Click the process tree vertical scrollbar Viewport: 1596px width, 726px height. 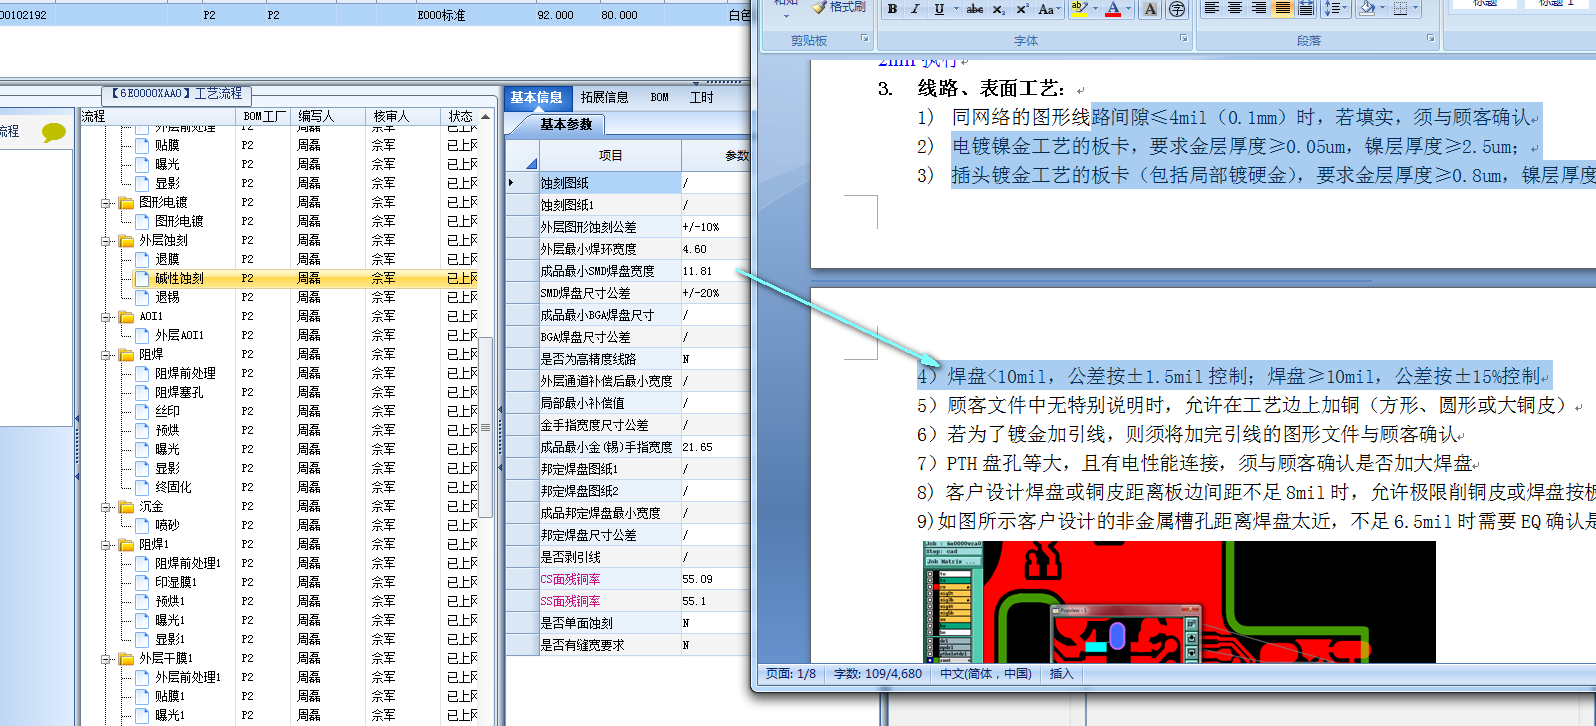tap(486, 425)
